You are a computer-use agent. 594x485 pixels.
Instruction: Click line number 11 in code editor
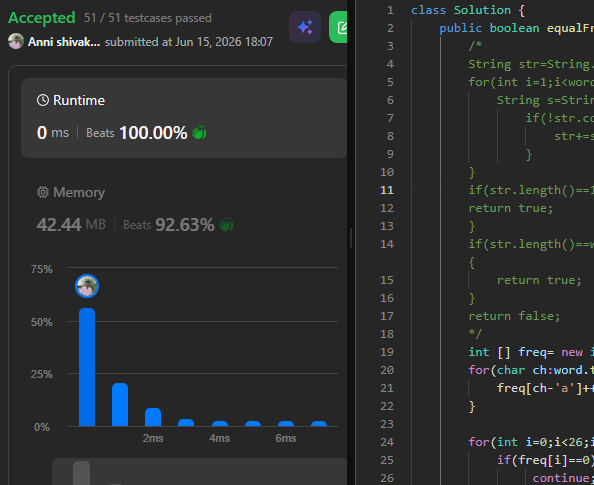click(387, 190)
